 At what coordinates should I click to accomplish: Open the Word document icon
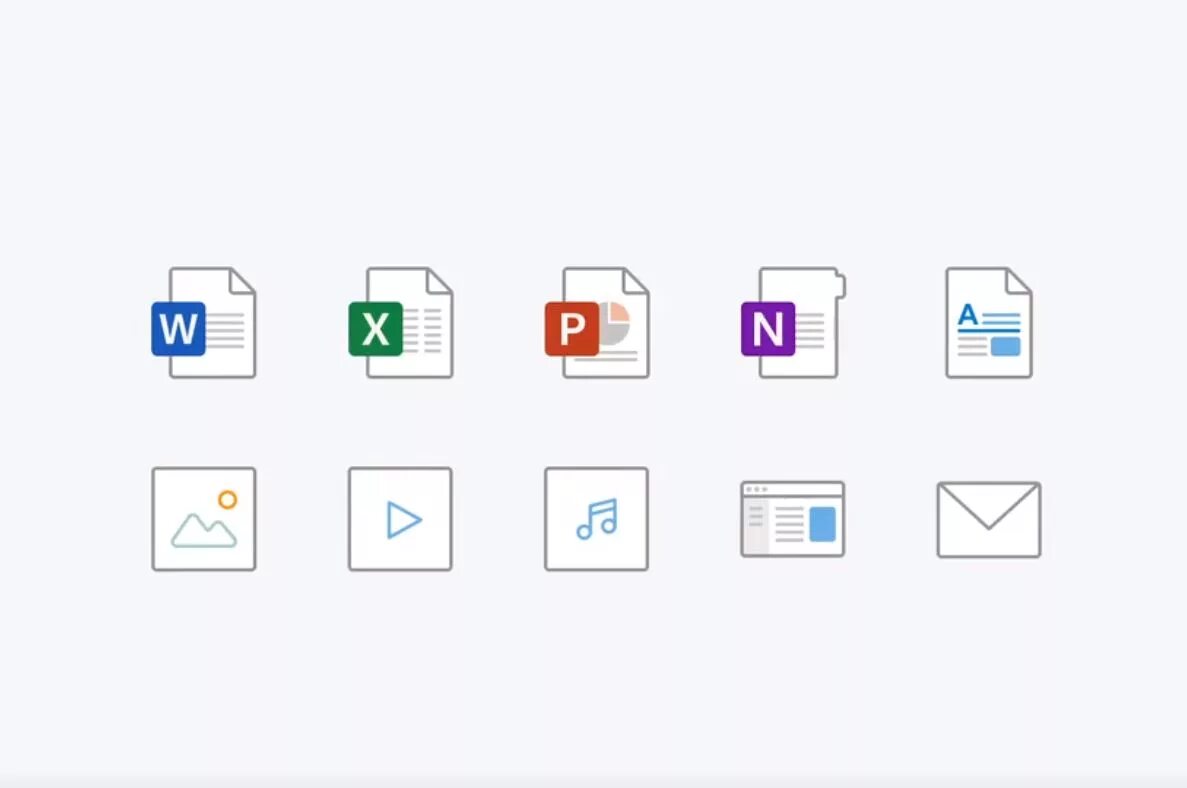click(204, 322)
